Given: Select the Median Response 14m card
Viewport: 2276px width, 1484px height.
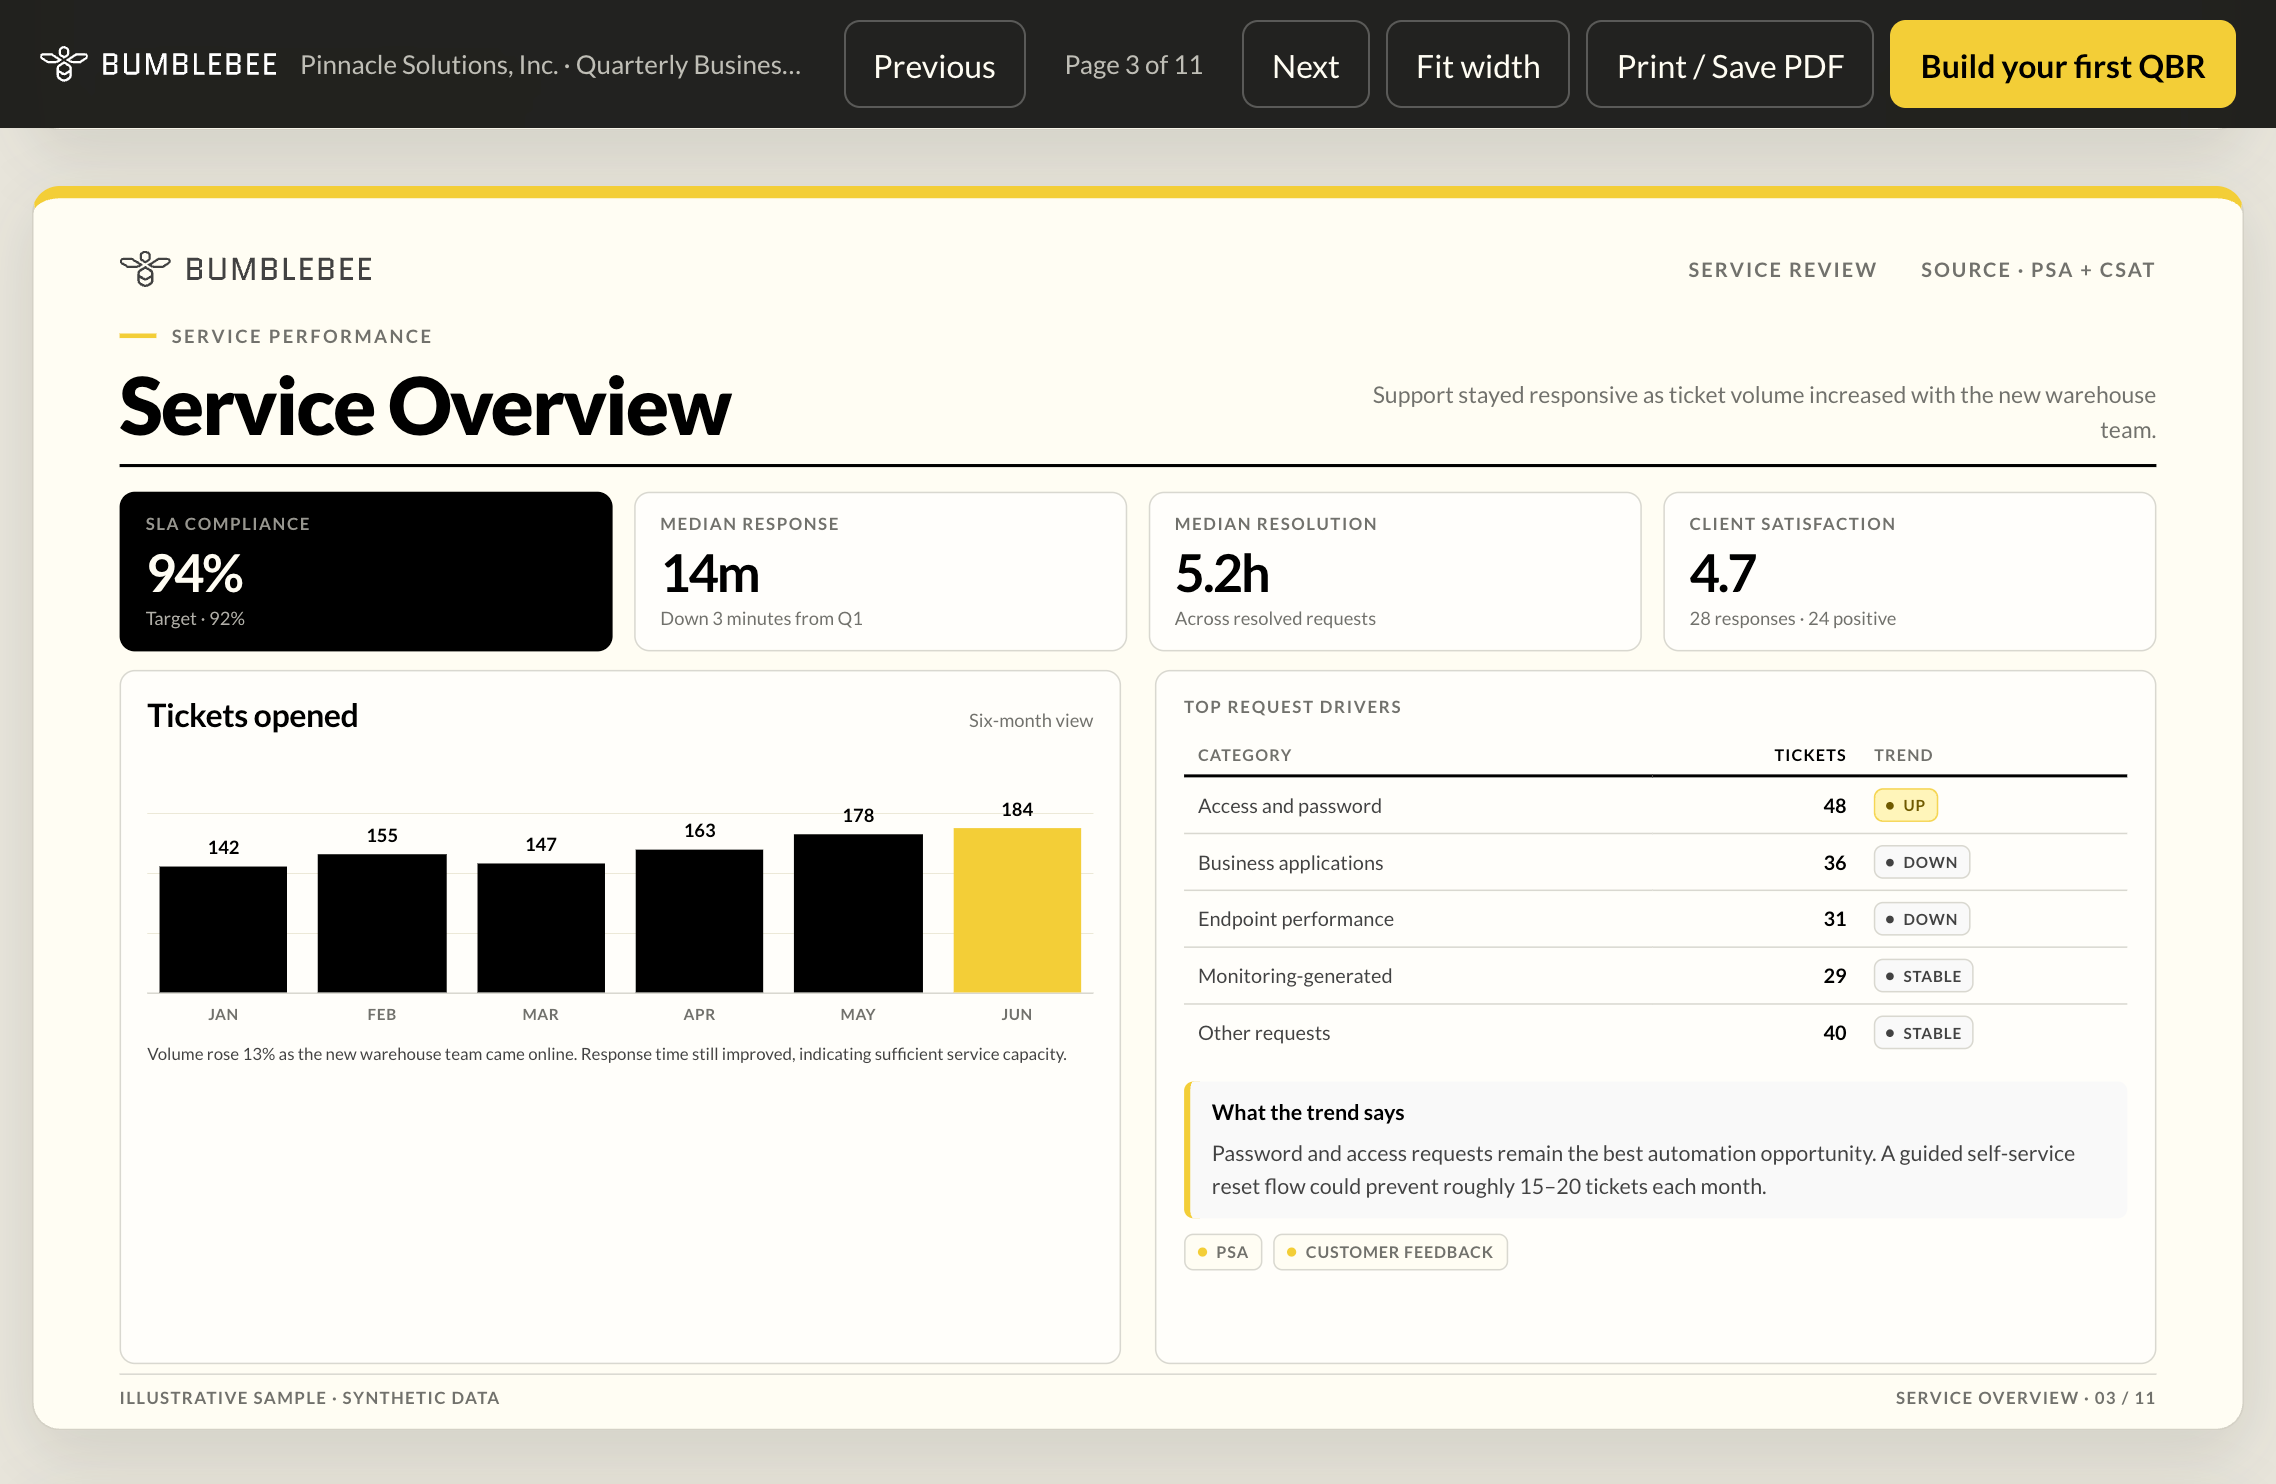Looking at the screenshot, I should 880,571.
